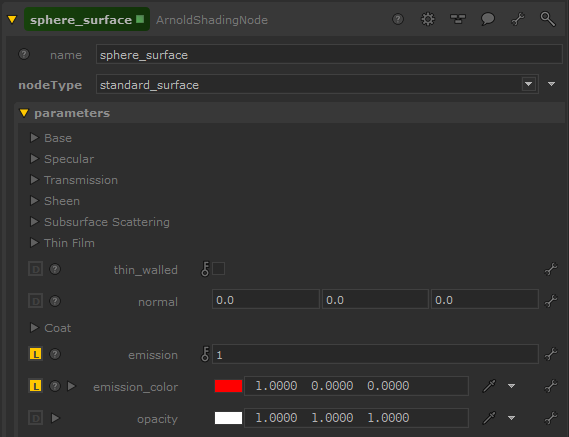
Task: Click the wrench icon on normal row
Action: click(551, 301)
